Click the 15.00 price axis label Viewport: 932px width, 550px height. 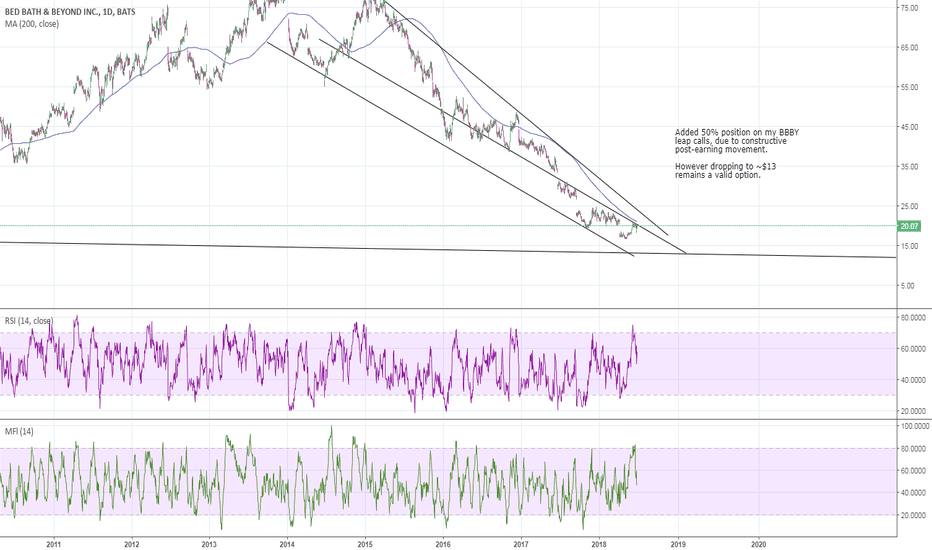(910, 246)
